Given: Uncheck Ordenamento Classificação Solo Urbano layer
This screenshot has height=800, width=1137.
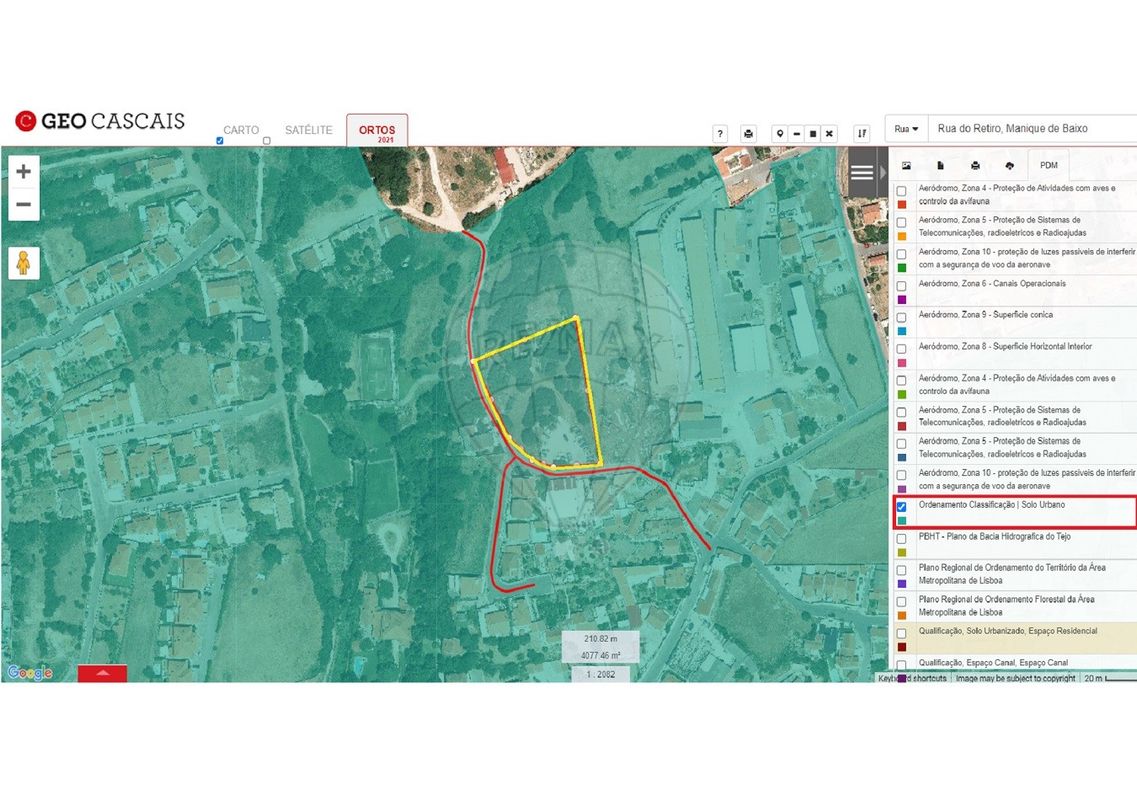Looking at the screenshot, I should click(901, 507).
